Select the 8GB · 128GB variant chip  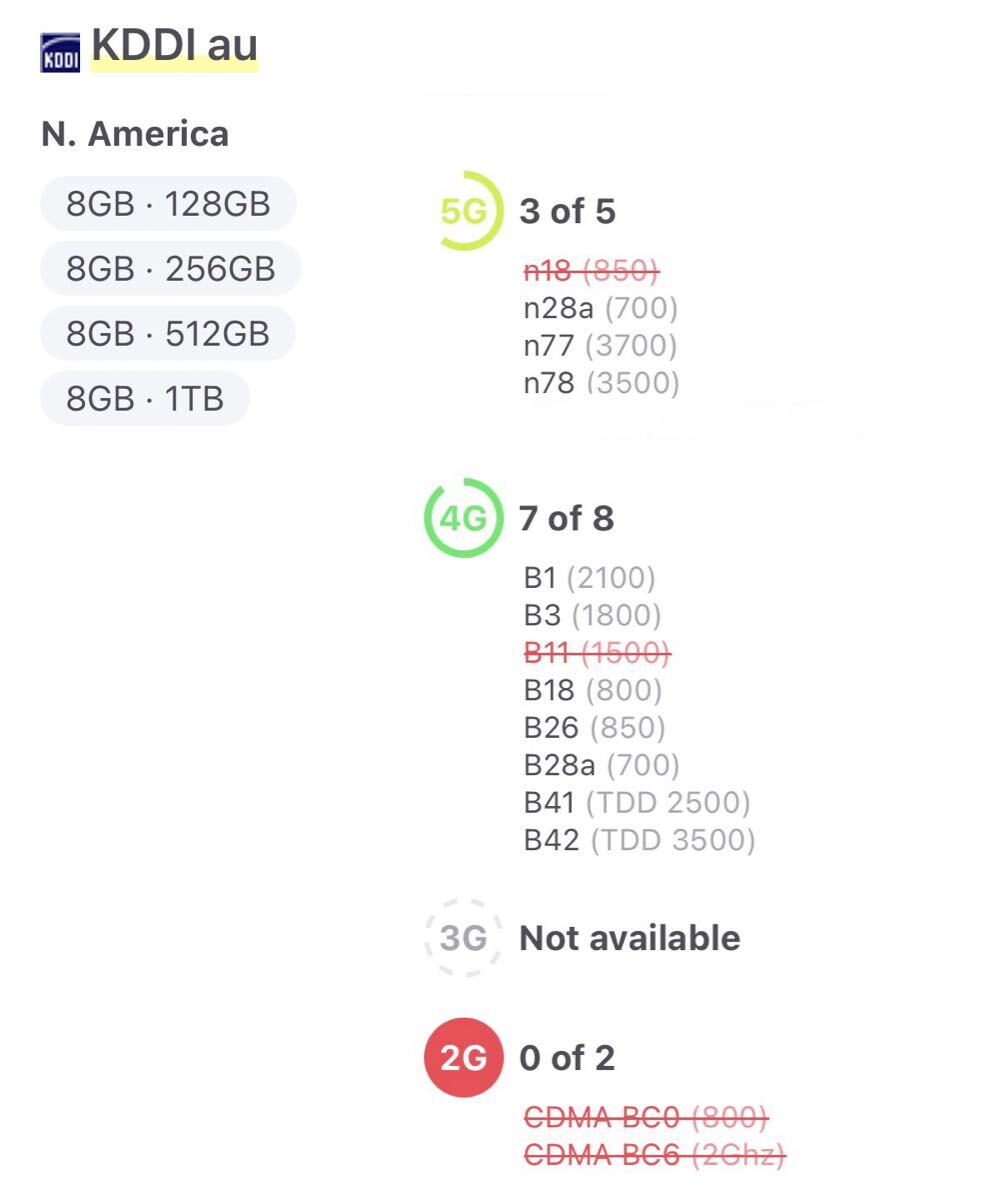point(168,204)
